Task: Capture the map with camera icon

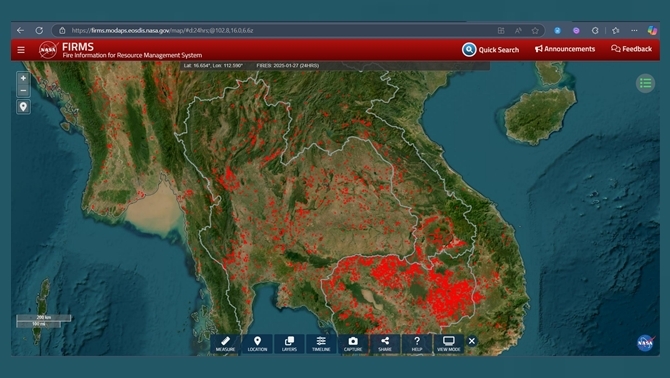Action: [353, 343]
